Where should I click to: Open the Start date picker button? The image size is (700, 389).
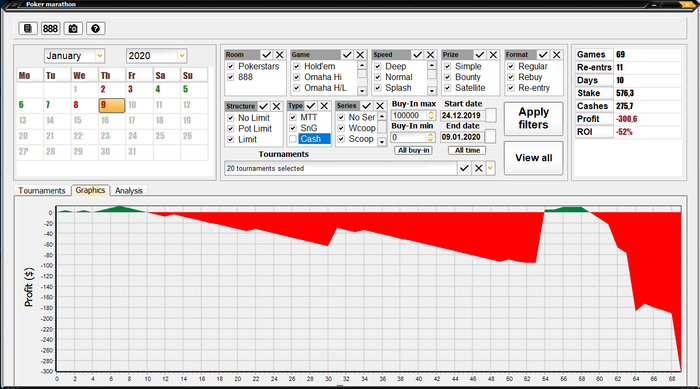point(490,115)
